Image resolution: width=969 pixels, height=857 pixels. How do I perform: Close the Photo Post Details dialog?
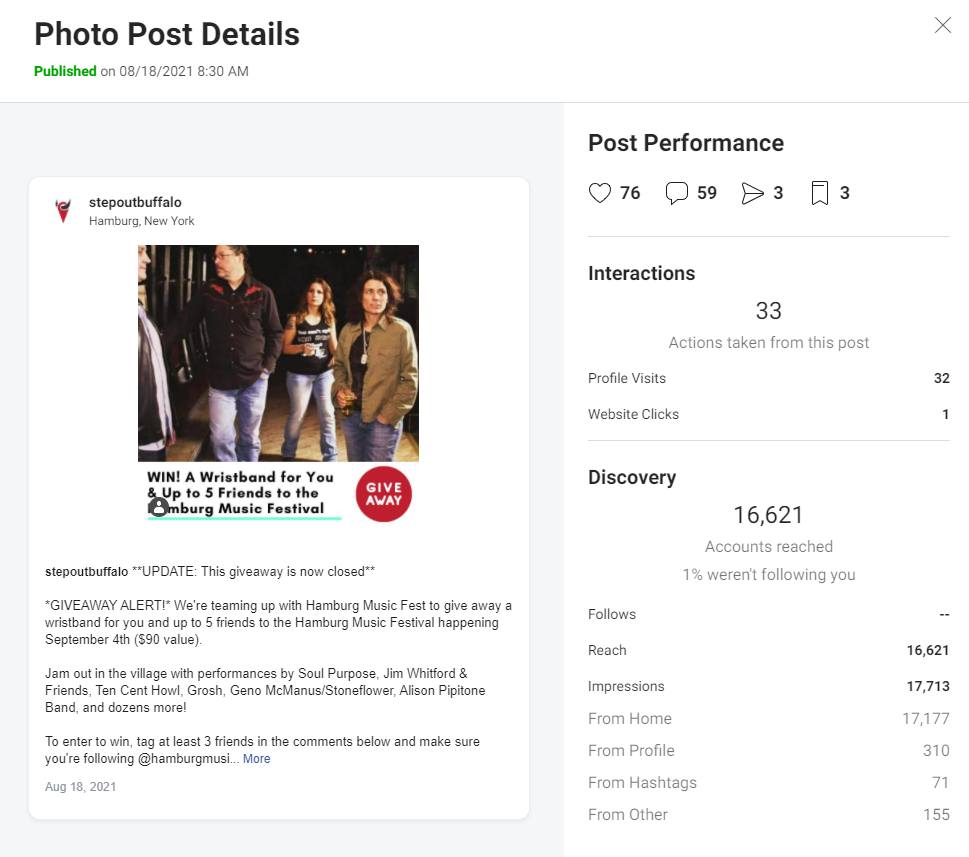(942, 25)
